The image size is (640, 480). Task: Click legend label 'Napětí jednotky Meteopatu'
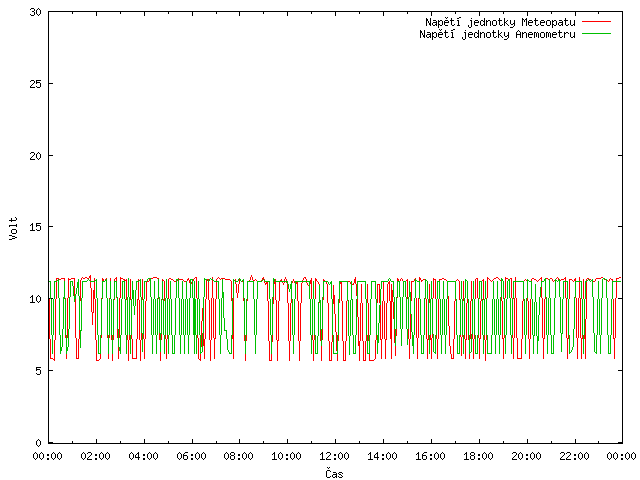point(500,22)
